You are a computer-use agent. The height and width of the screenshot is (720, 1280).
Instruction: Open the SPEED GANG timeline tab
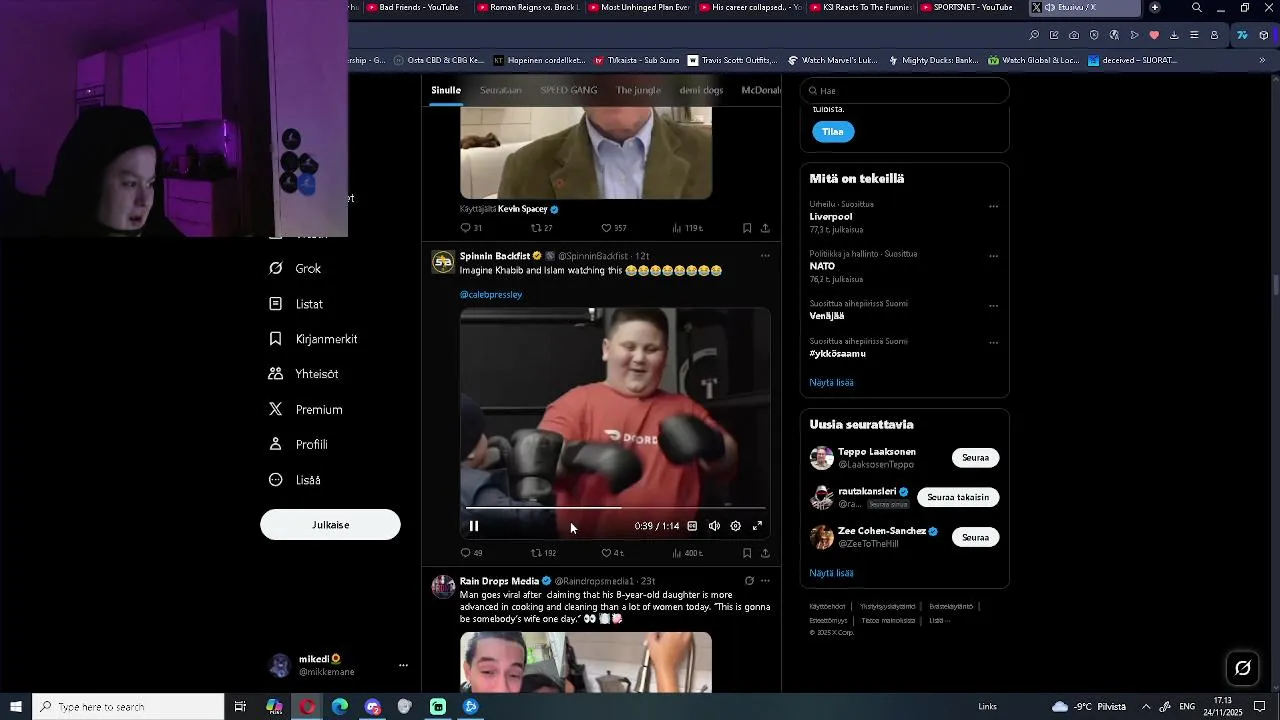pyautogui.click(x=569, y=90)
